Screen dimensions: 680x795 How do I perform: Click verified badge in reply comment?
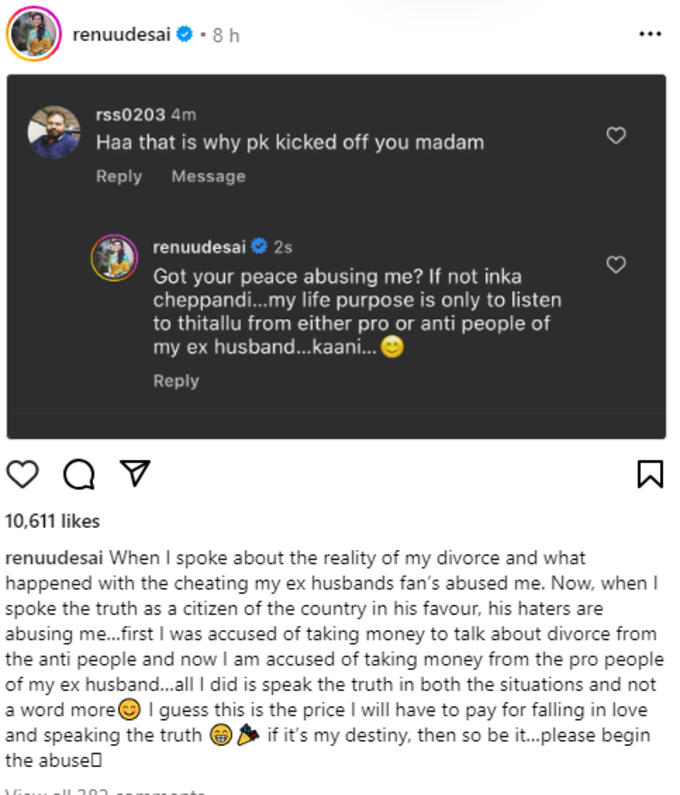tap(259, 246)
